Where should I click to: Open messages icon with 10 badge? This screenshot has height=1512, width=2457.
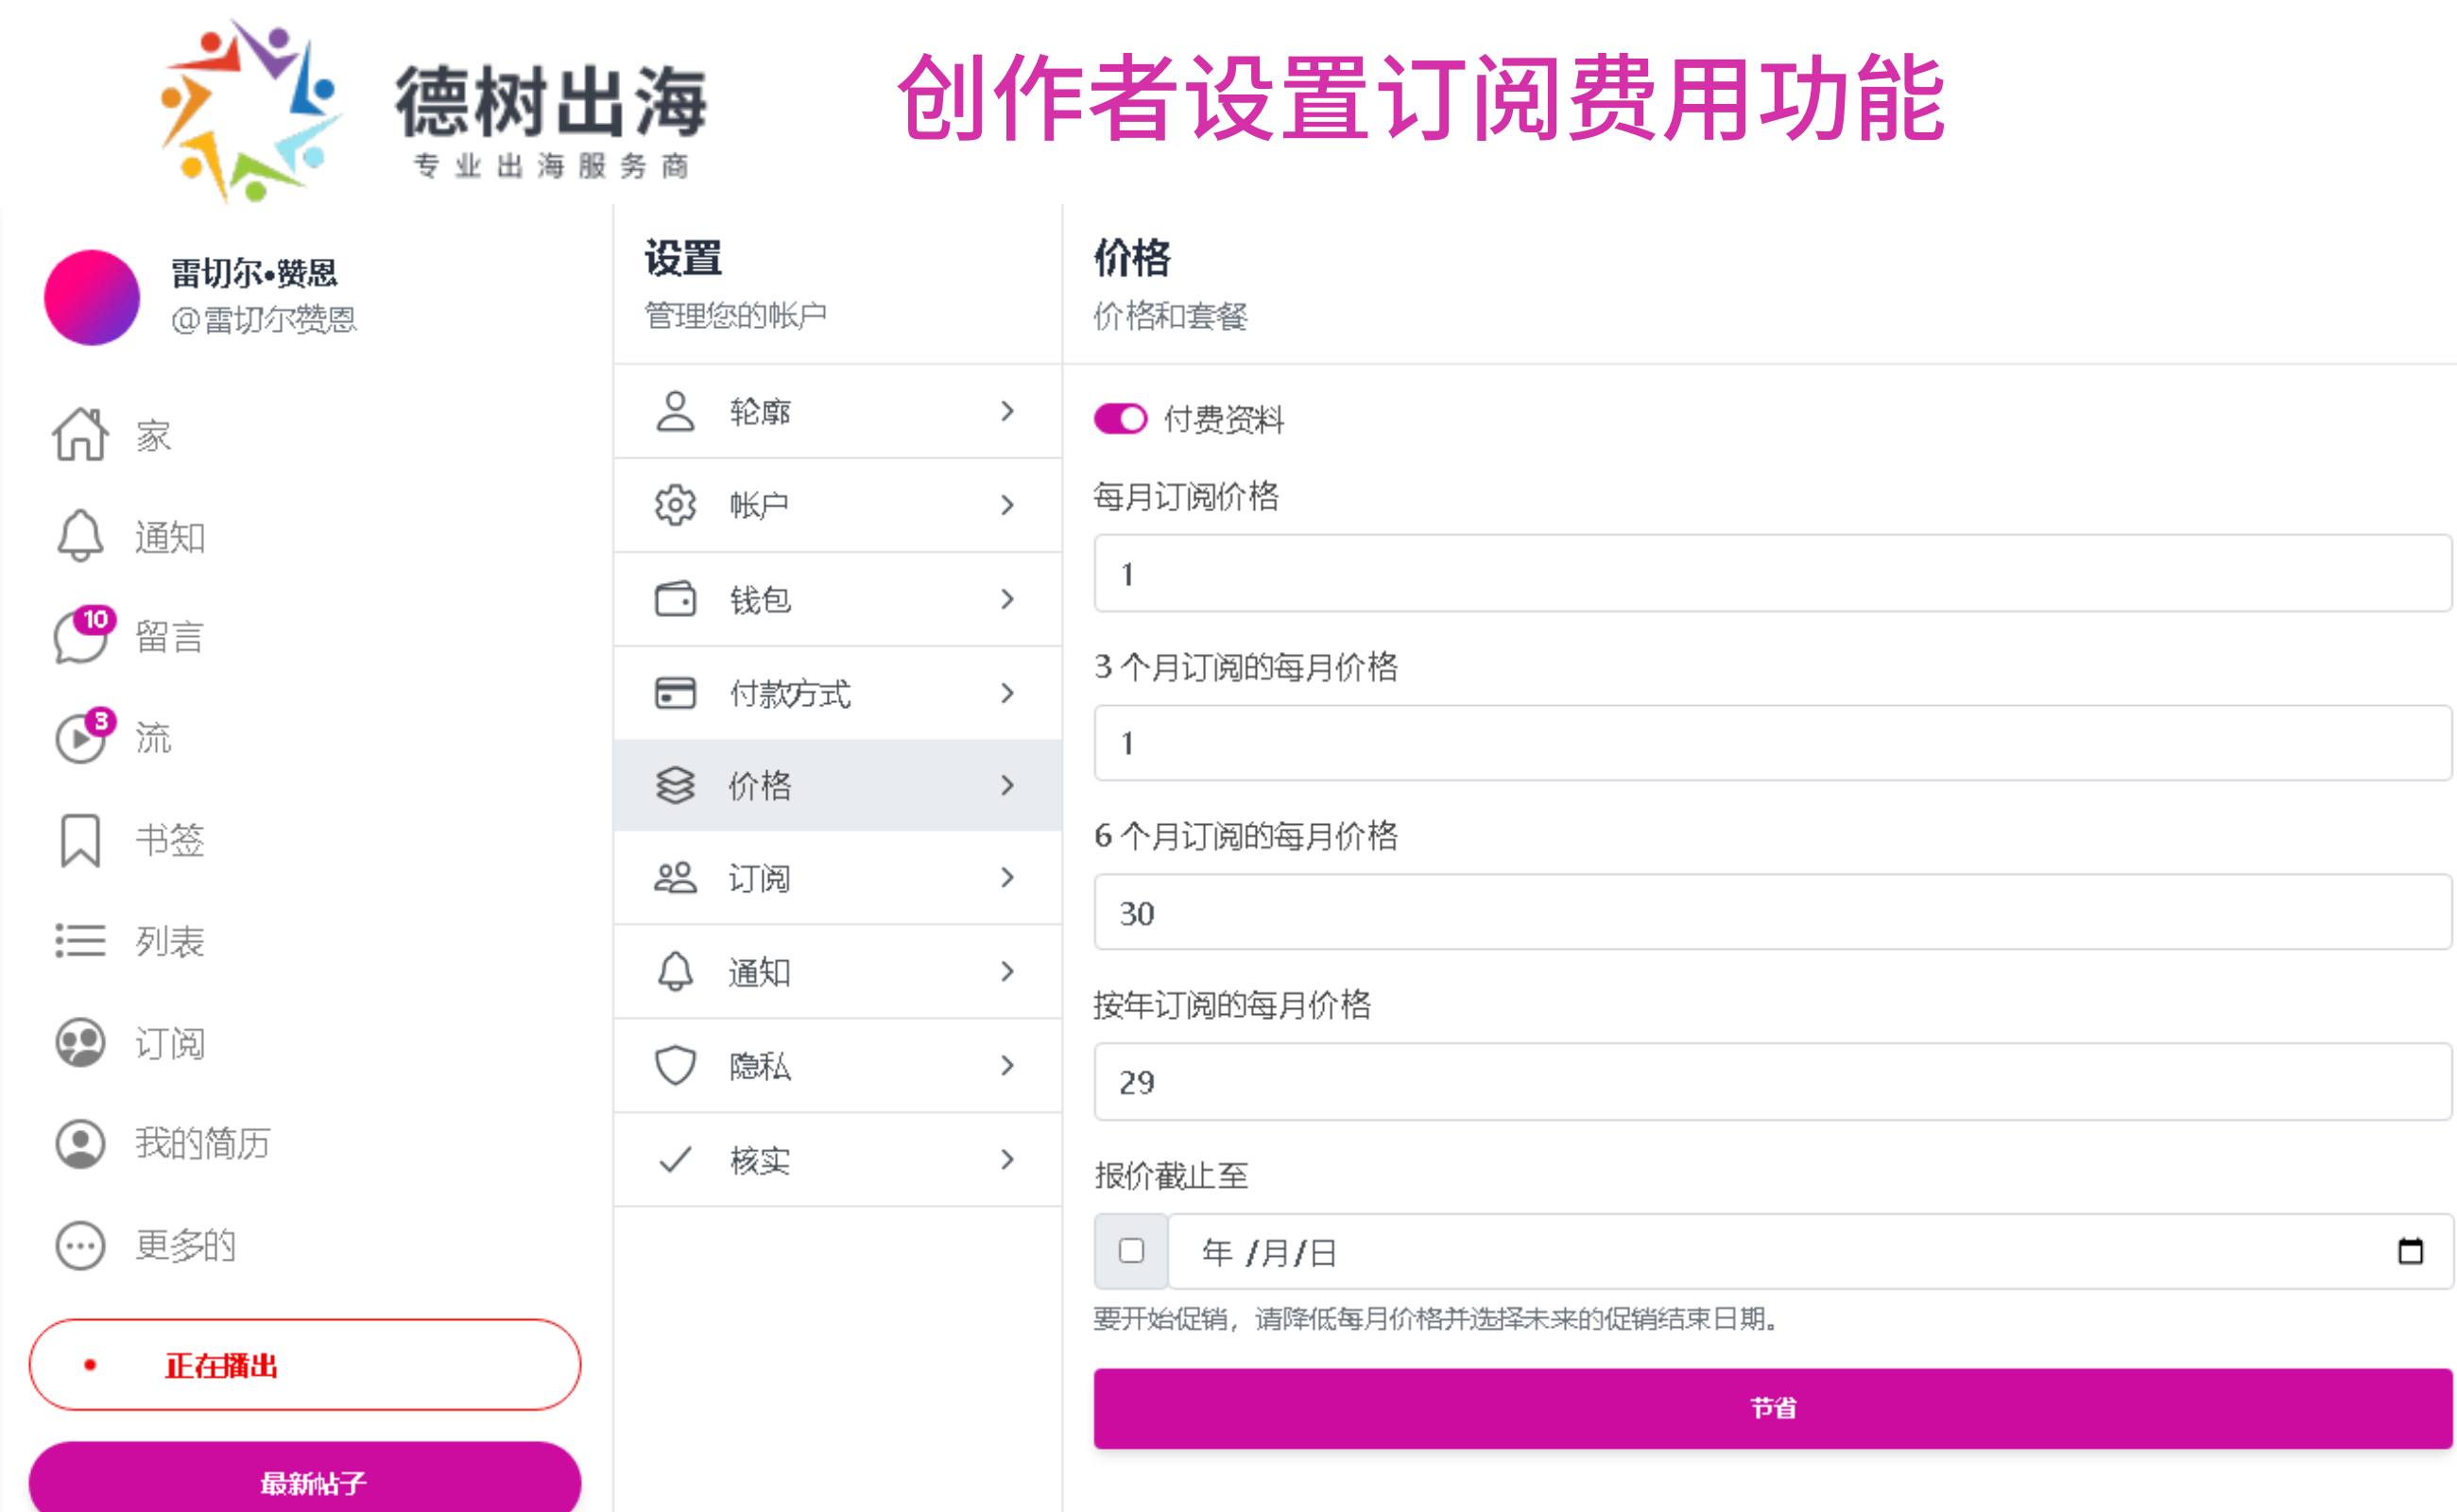pos(82,636)
